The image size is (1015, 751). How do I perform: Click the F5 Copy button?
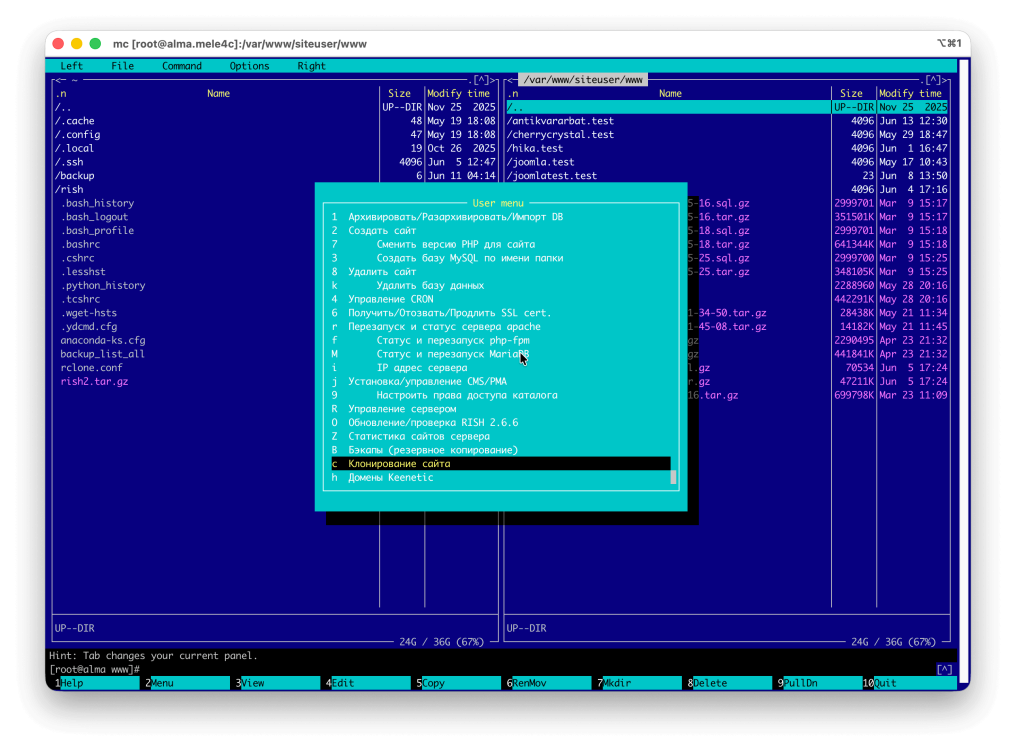coord(460,683)
